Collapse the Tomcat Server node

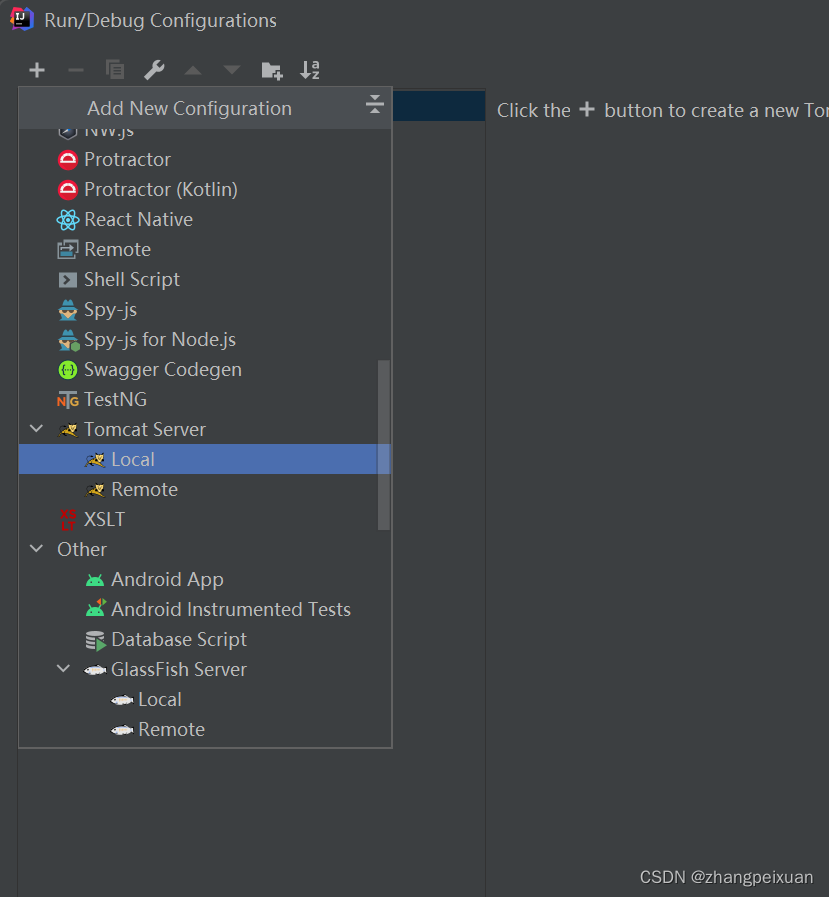[x=37, y=428]
